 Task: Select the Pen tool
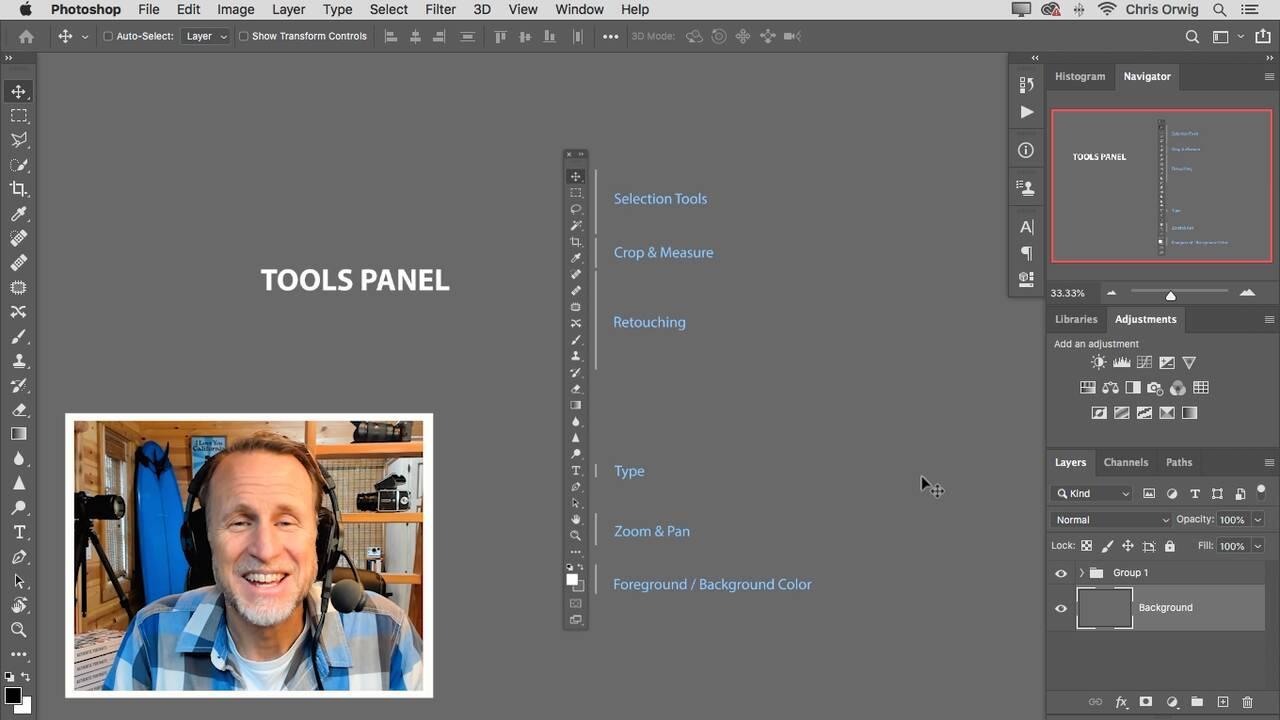(x=19, y=557)
